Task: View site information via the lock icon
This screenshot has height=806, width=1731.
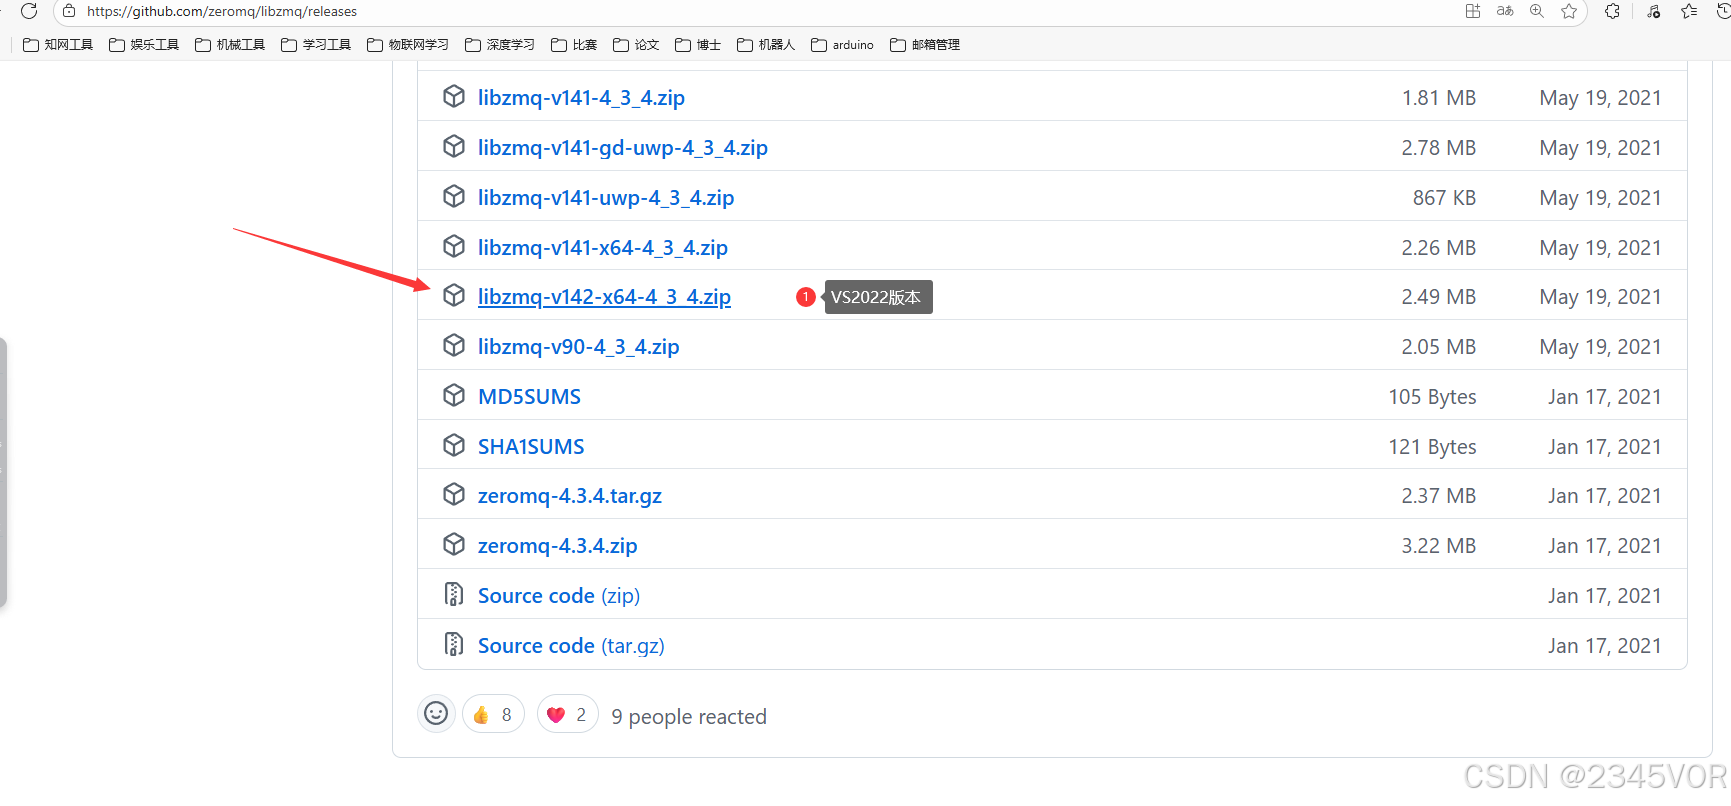Action: click(69, 11)
